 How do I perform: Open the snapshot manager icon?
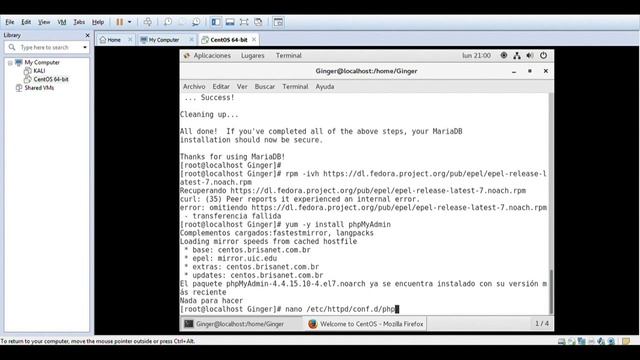coord(196,22)
